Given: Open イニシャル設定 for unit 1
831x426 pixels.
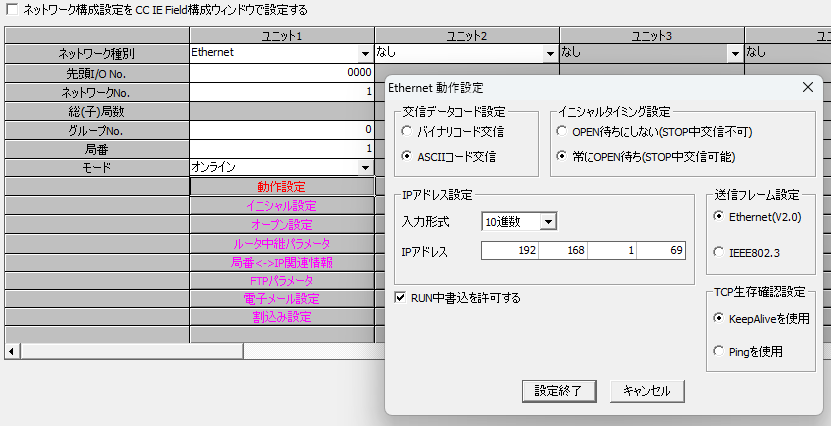Looking at the screenshot, I should coord(281,205).
